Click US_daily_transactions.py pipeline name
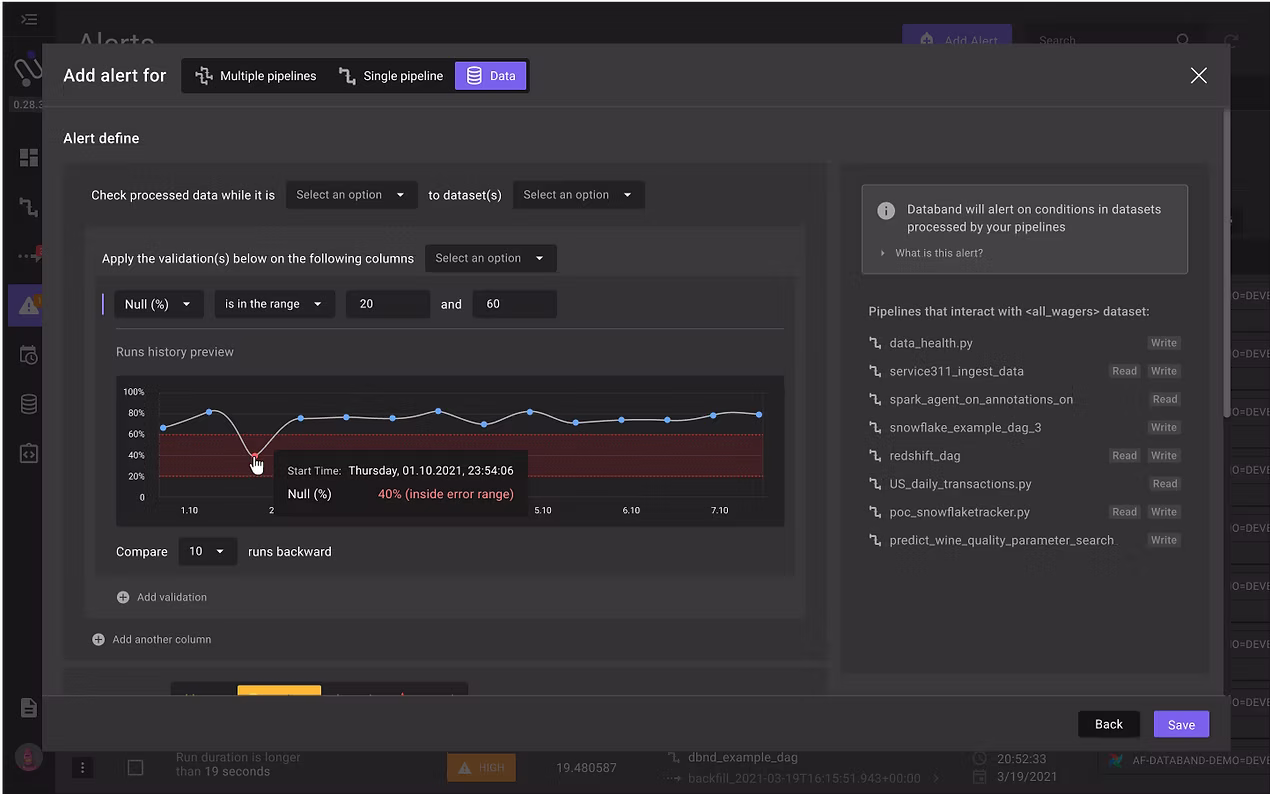 [960, 483]
